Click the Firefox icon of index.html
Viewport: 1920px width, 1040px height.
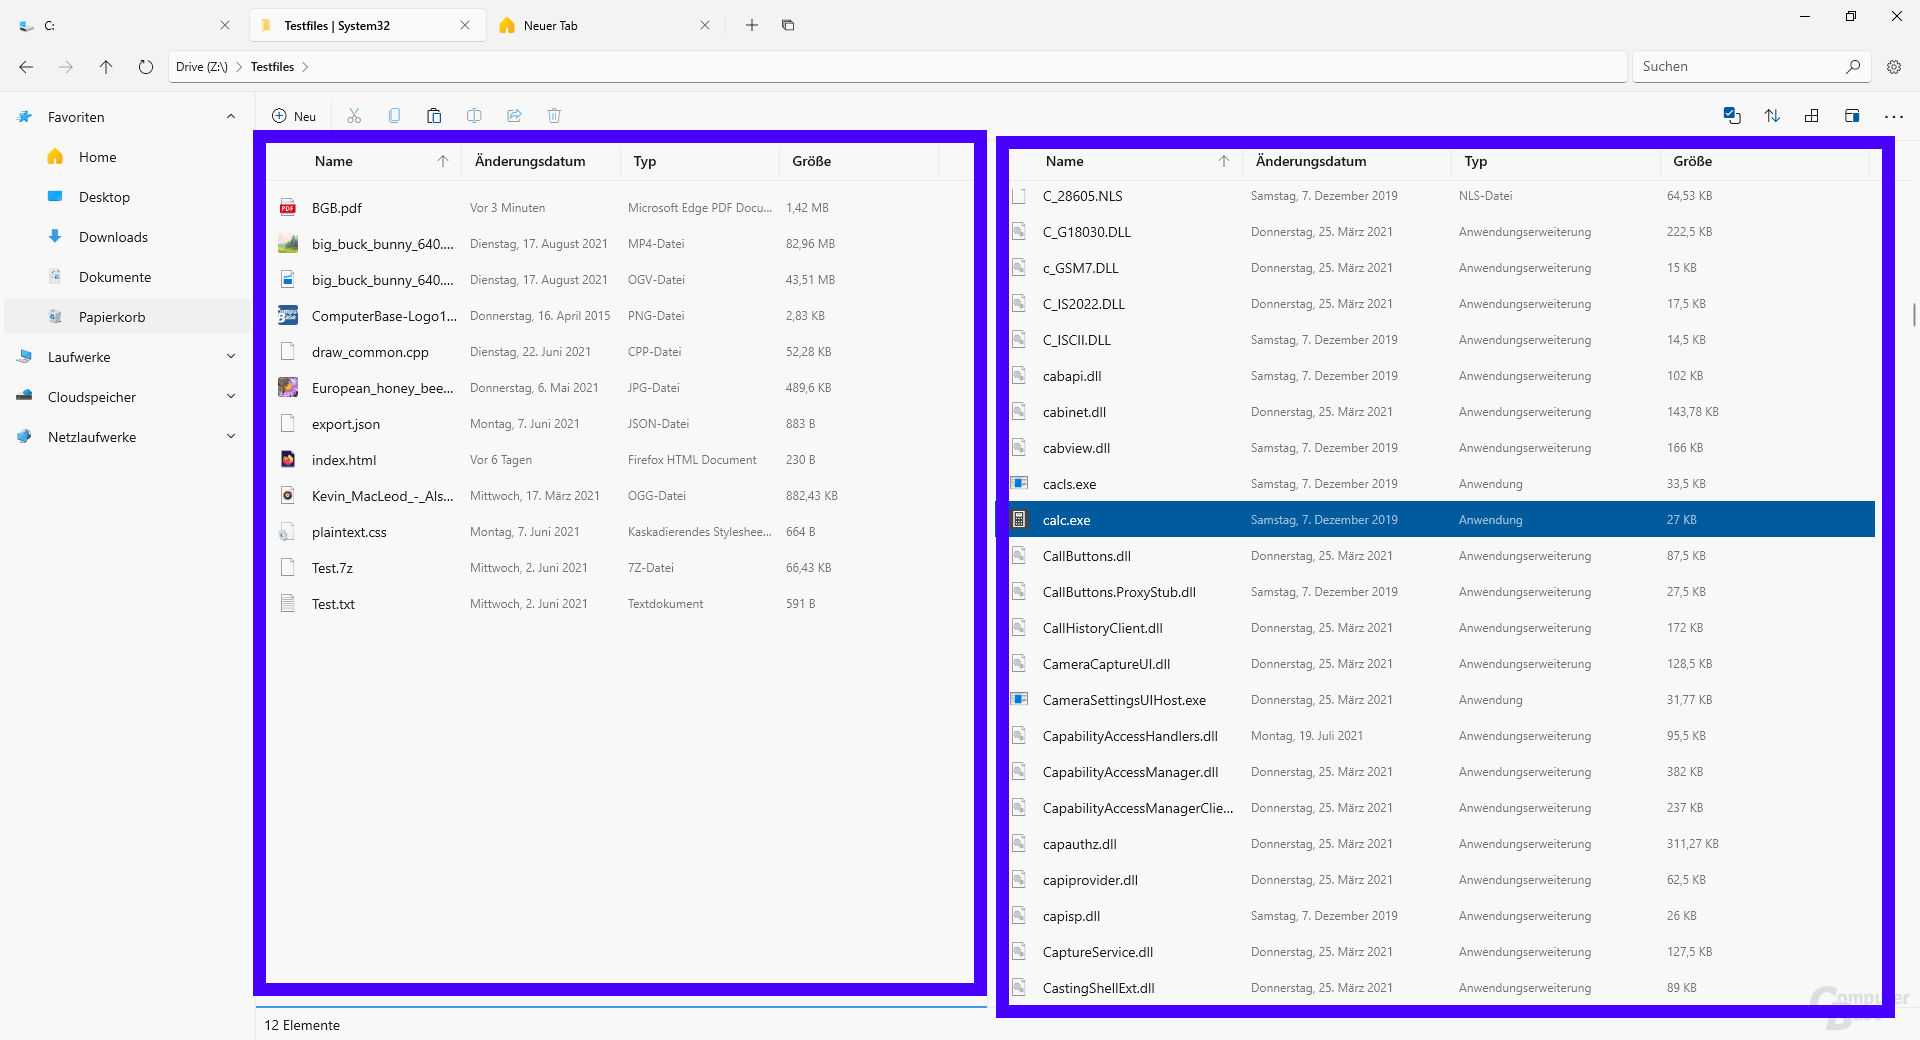(288, 460)
